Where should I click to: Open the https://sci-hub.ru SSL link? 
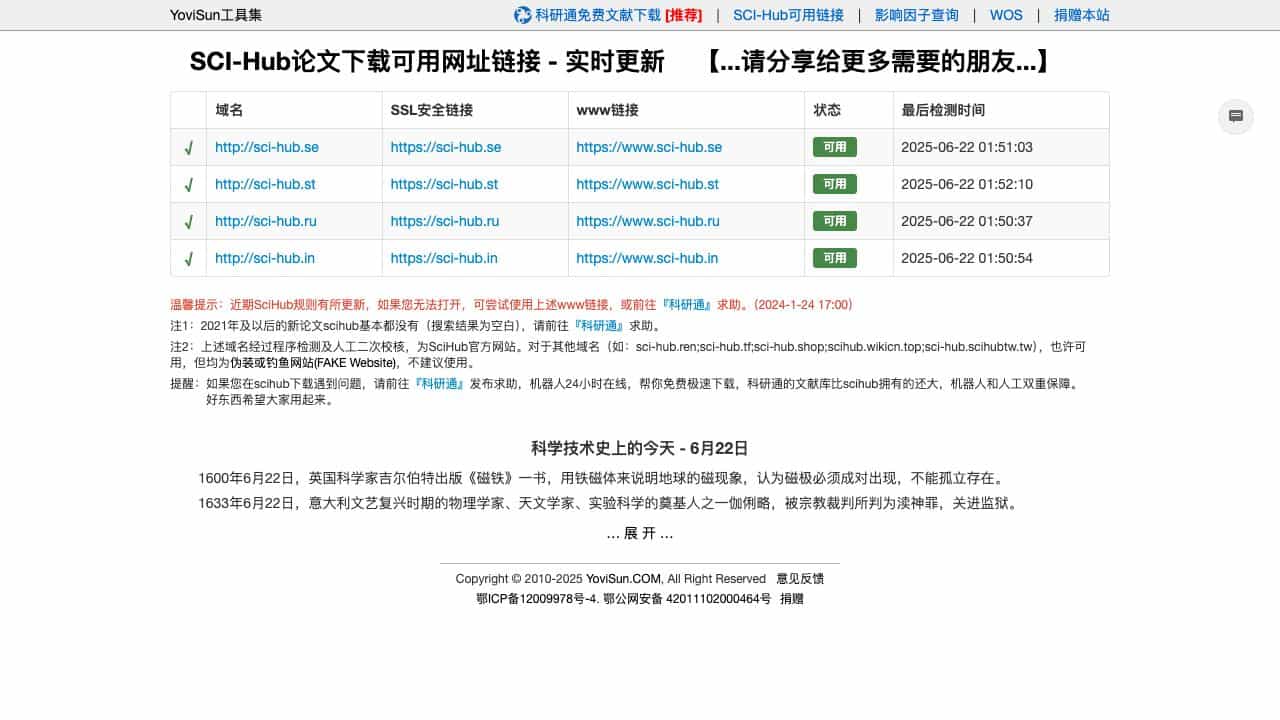click(x=445, y=221)
